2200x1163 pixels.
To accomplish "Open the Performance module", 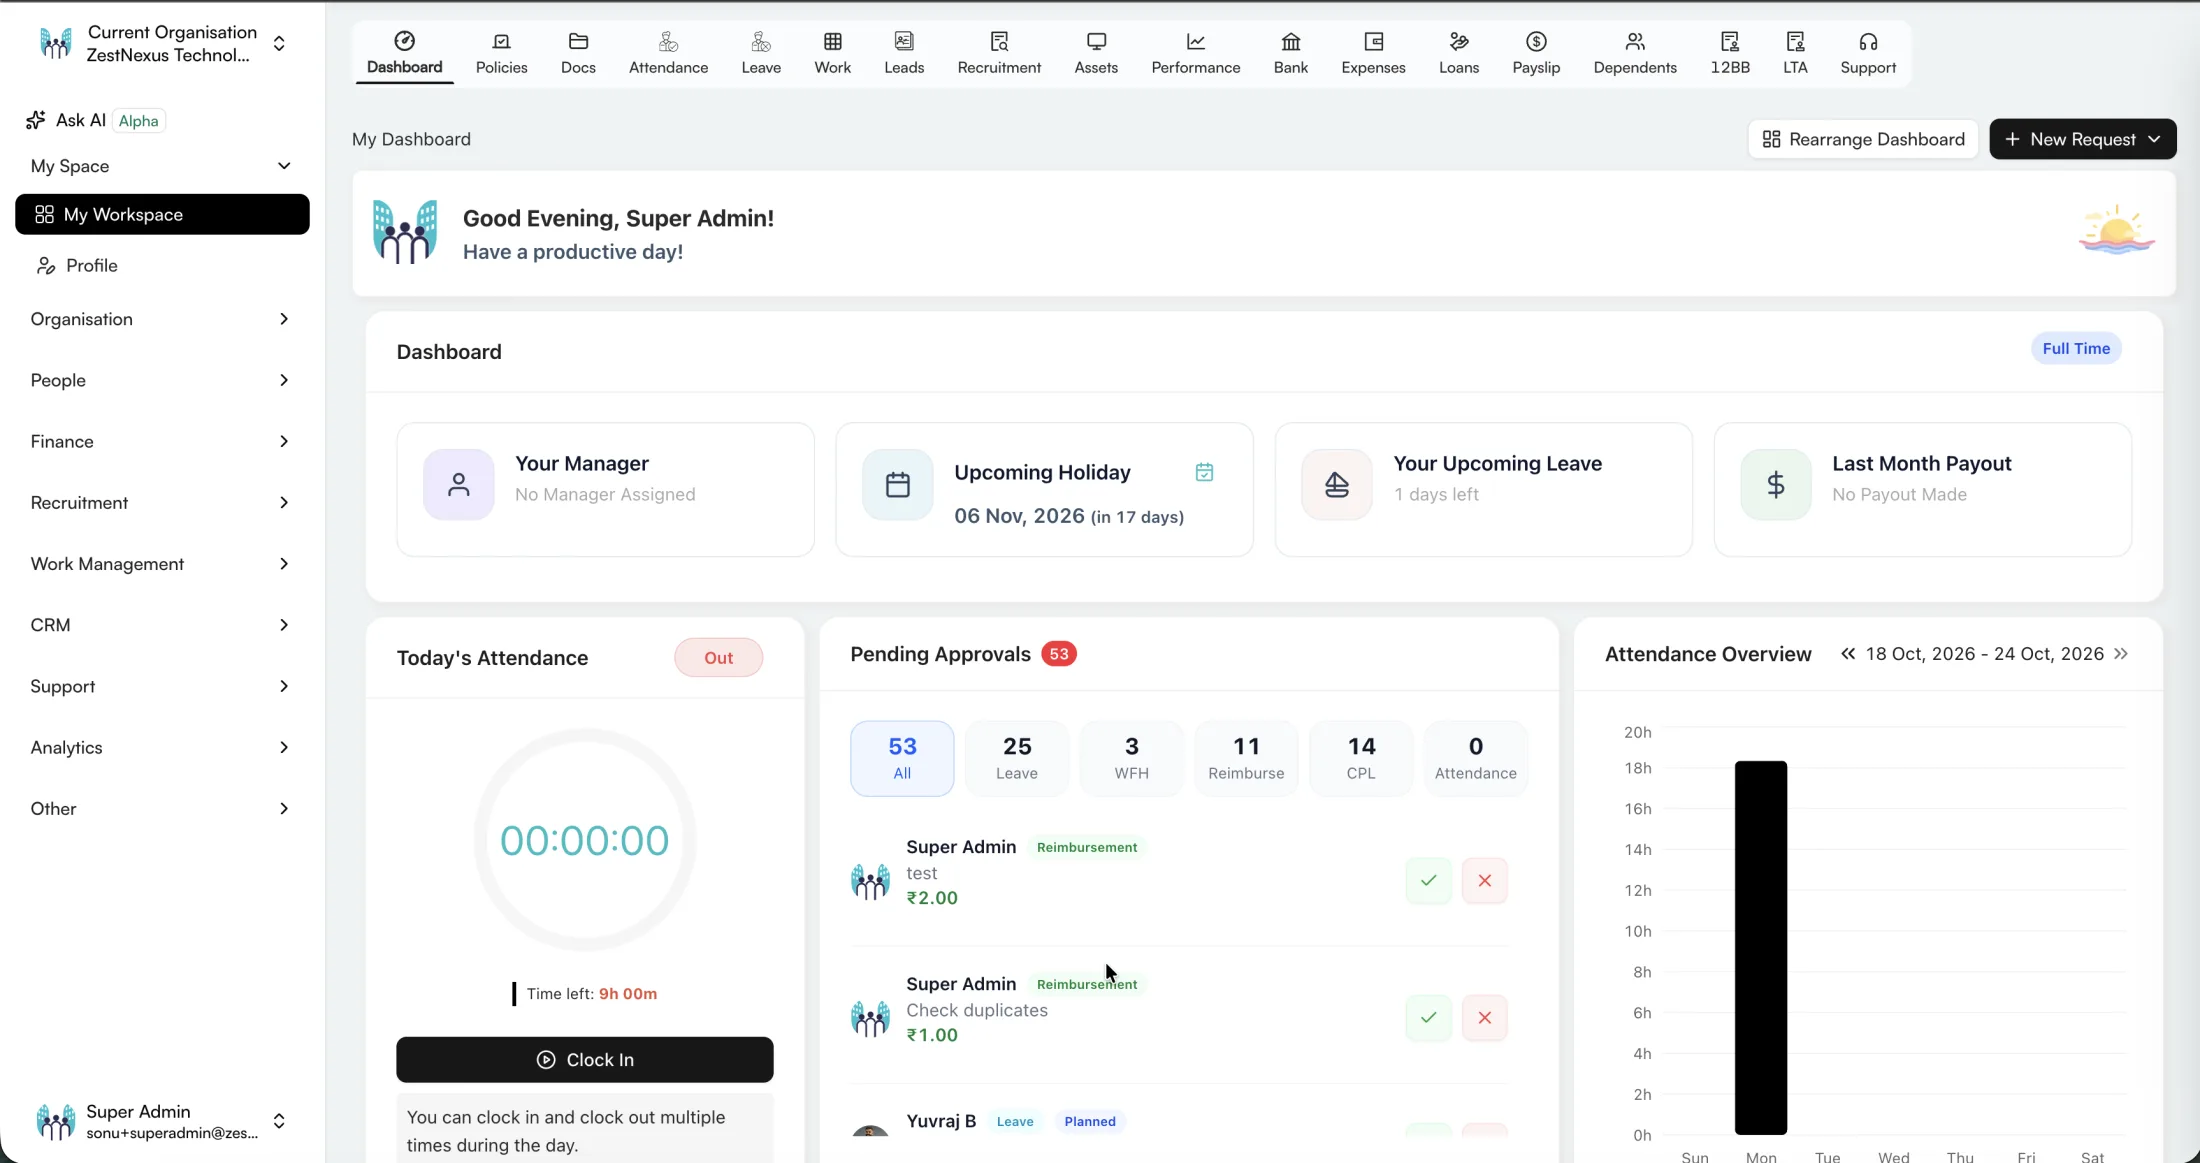I will tap(1195, 53).
